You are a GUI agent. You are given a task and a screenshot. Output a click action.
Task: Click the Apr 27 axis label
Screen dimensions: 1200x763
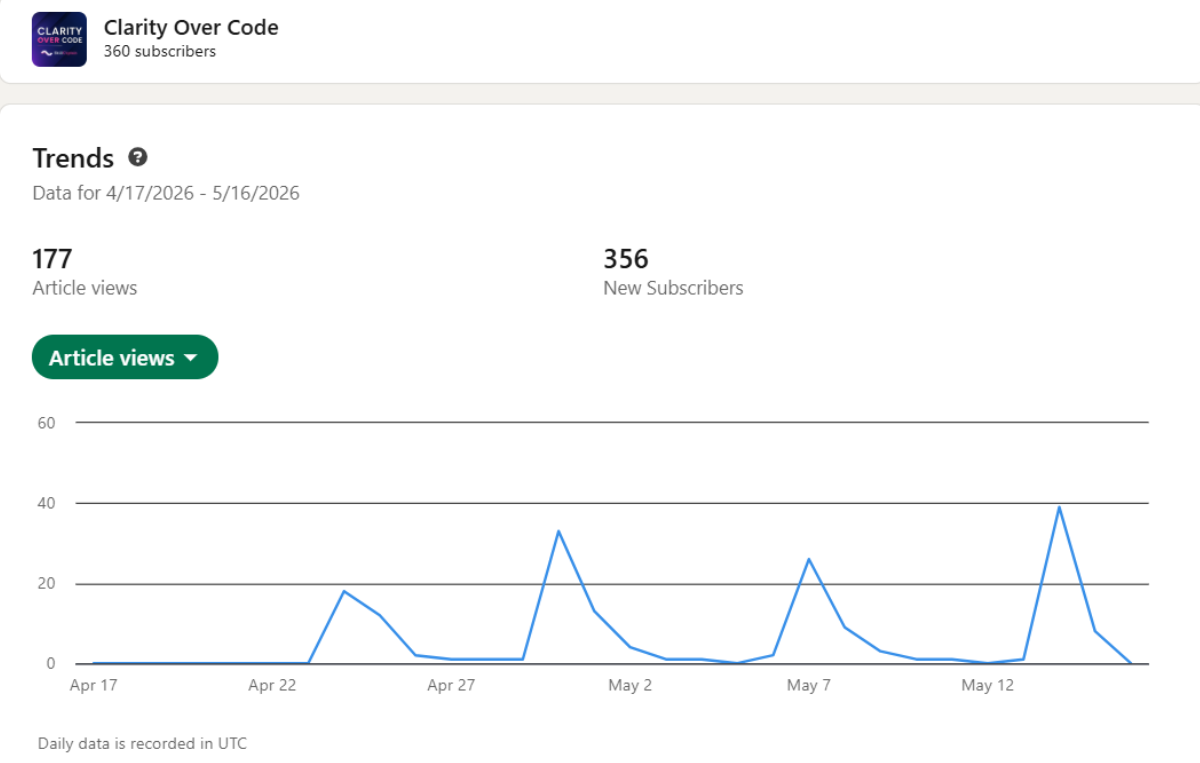(x=451, y=685)
